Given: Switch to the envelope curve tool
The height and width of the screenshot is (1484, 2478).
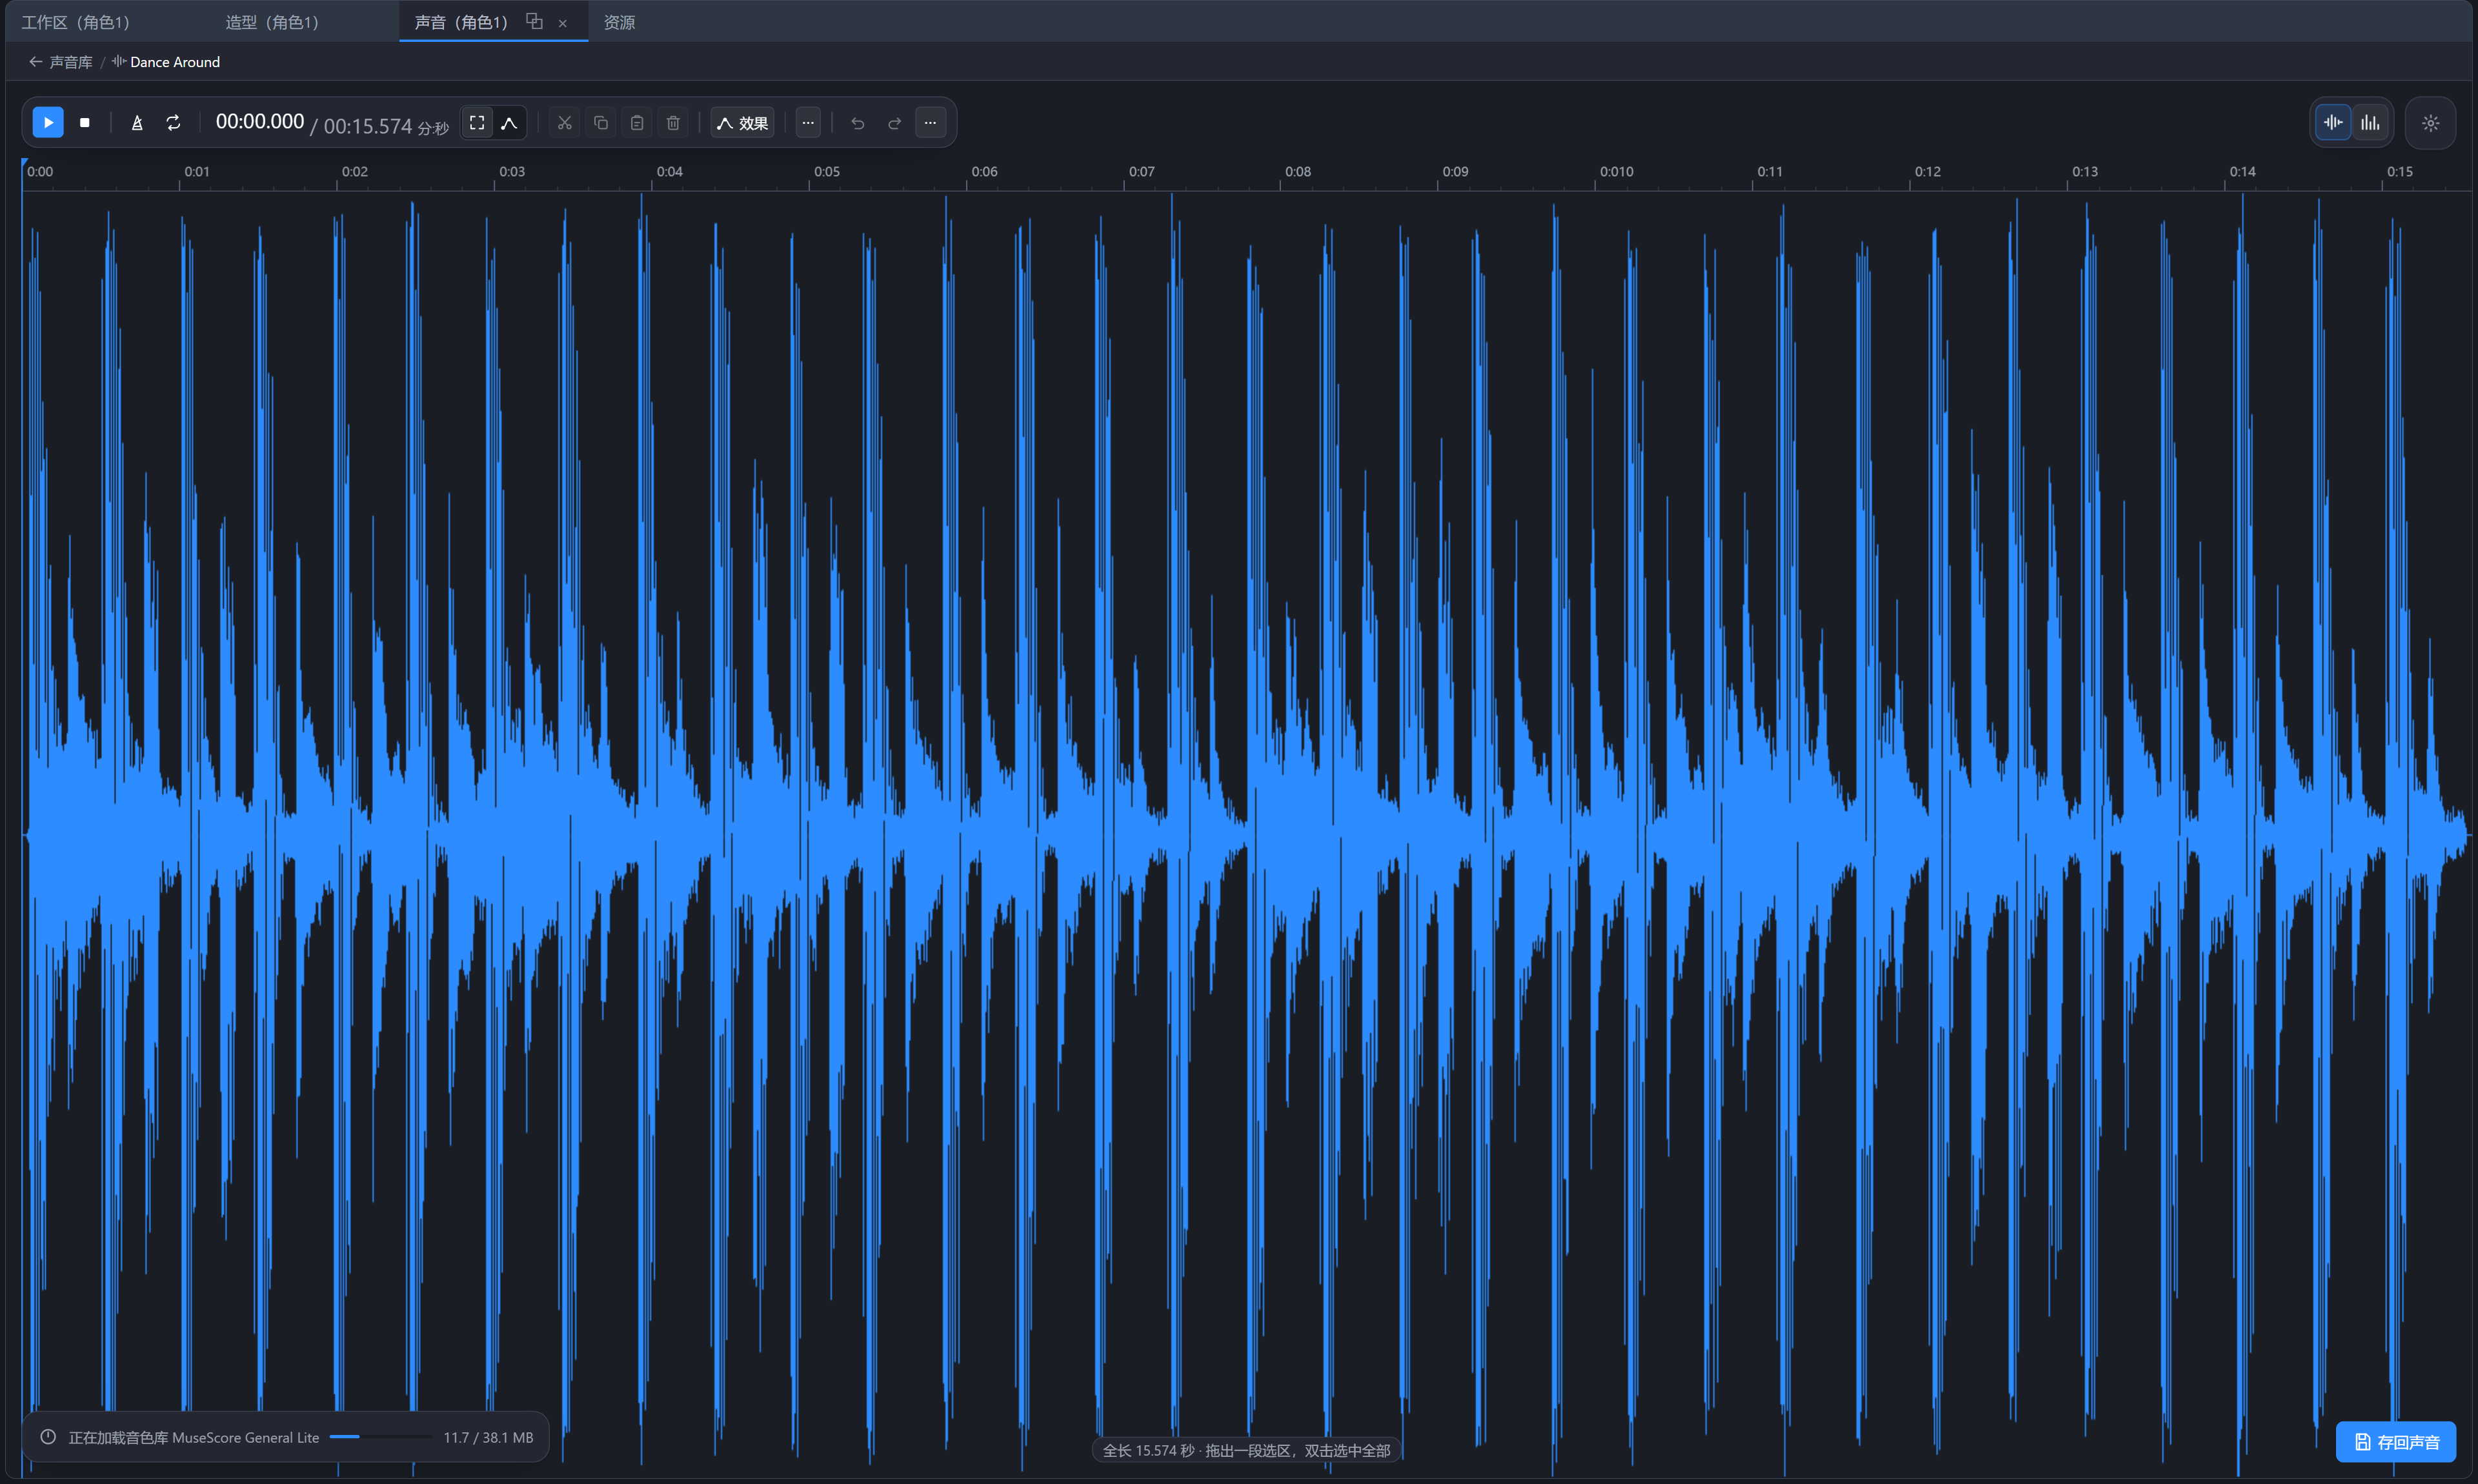Looking at the screenshot, I should [x=509, y=123].
